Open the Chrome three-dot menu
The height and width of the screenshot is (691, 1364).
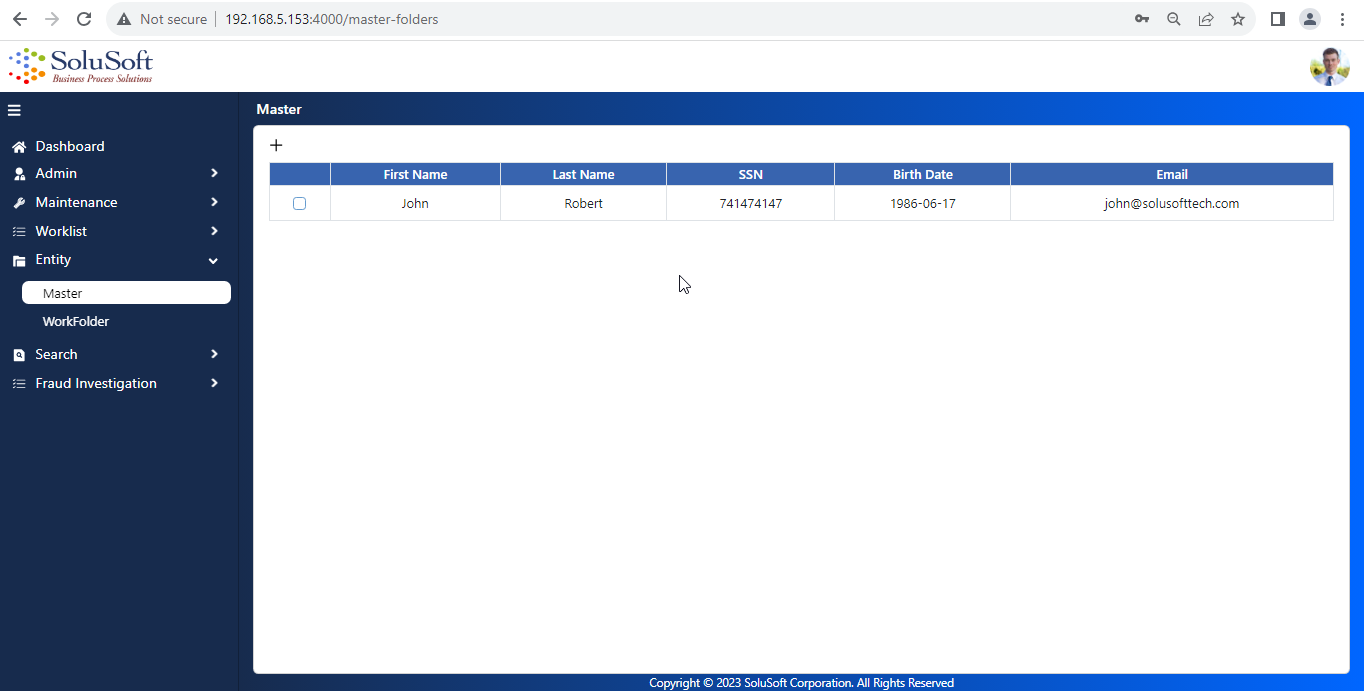click(1342, 19)
